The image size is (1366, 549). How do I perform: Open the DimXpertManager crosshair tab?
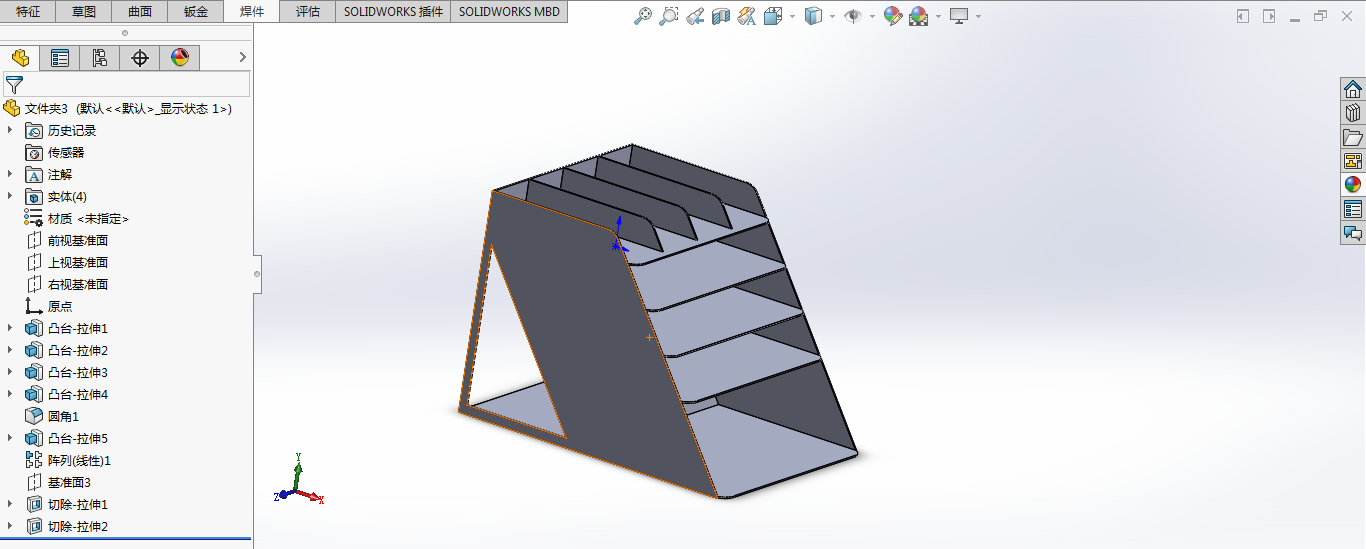click(140, 58)
